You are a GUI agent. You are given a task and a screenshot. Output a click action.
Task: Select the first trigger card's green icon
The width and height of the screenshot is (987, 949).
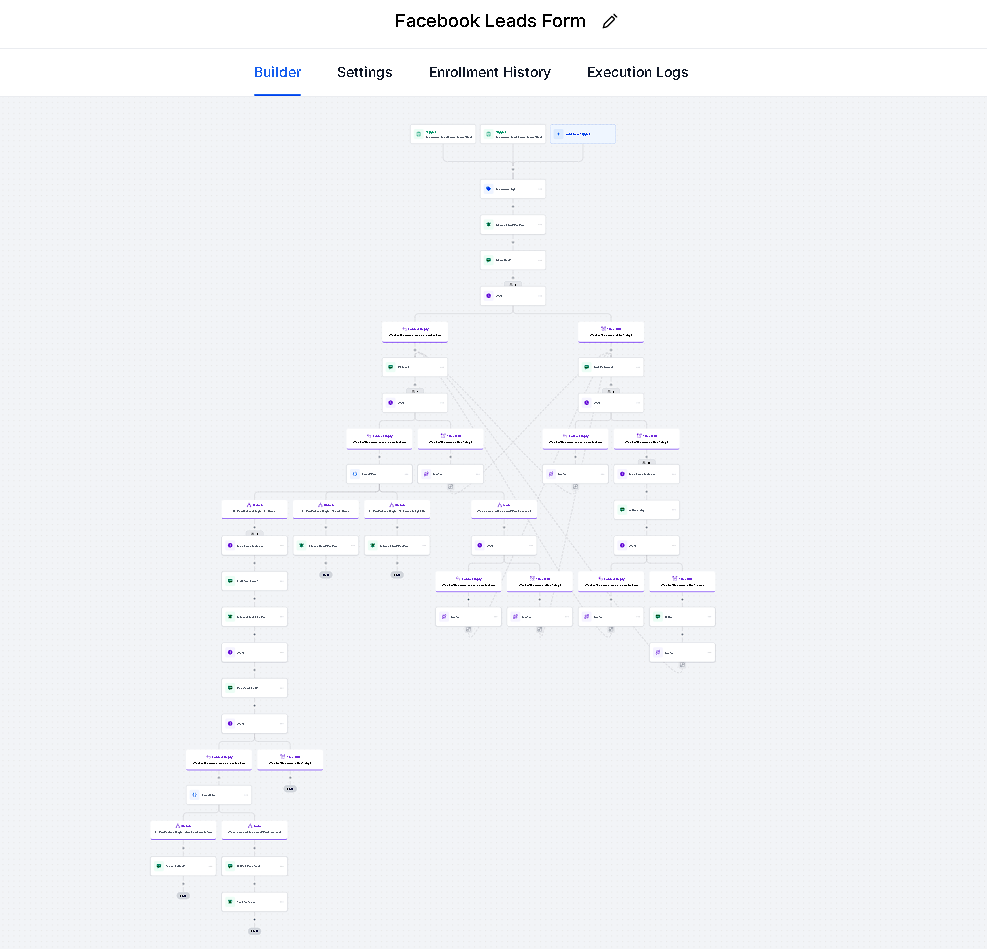[418, 134]
